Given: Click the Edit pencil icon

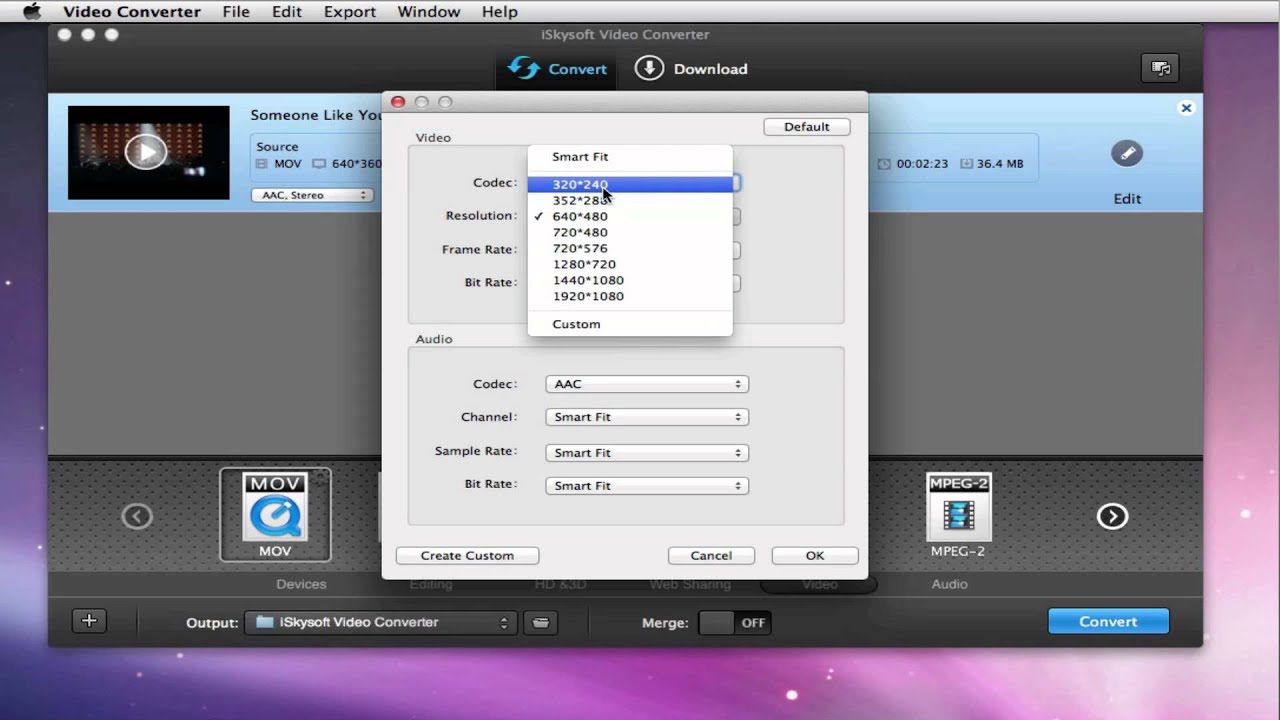Looking at the screenshot, I should point(1127,153).
